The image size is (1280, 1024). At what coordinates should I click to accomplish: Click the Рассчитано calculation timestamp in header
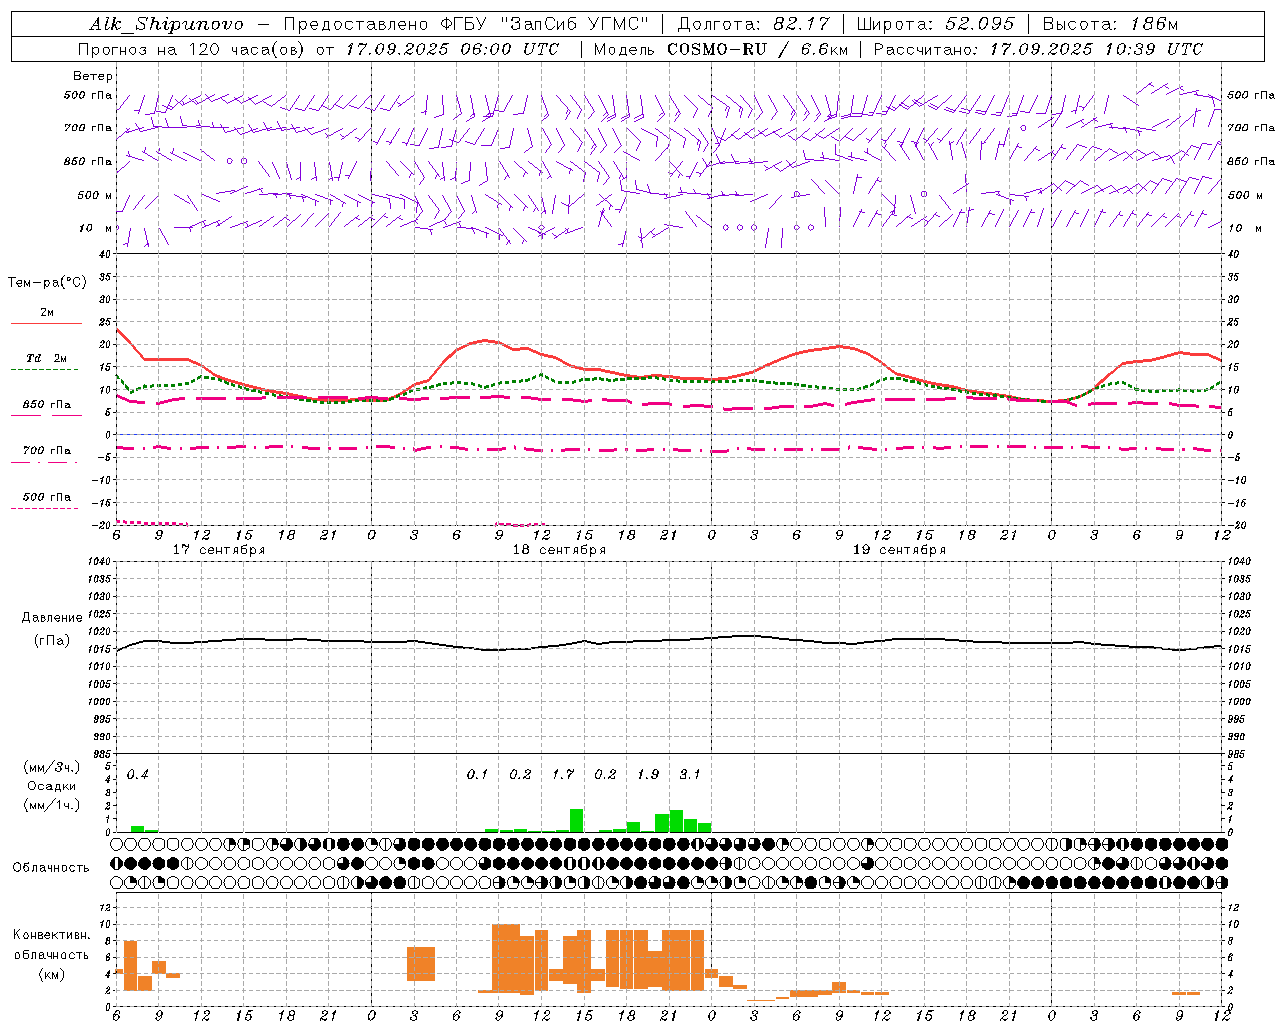tap(1038, 49)
